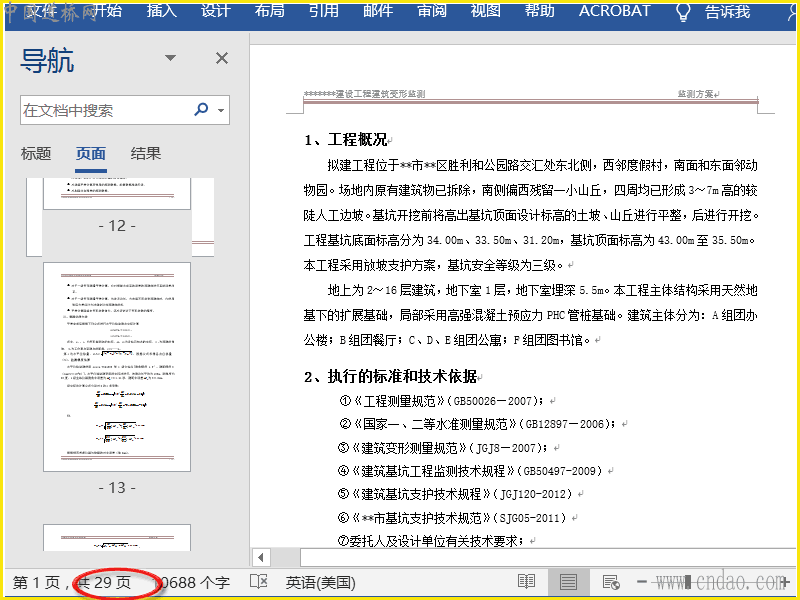The width and height of the screenshot is (800, 600).
Task: Click the line (GB12897—2006) standard entry
Action: (478, 424)
